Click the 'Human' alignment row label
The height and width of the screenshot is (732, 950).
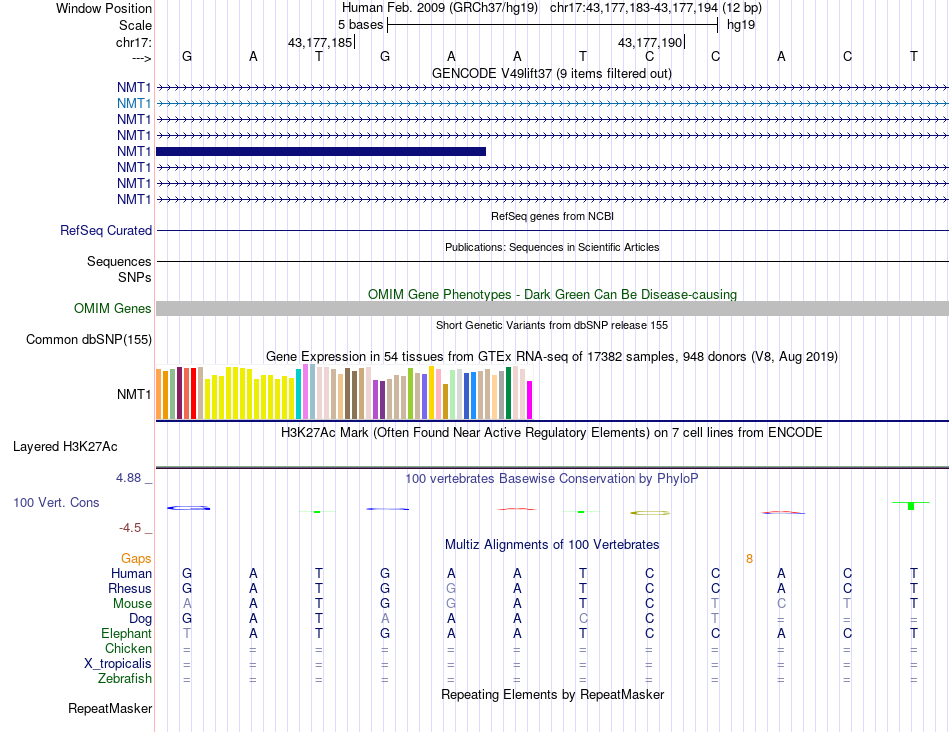pos(131,574)
